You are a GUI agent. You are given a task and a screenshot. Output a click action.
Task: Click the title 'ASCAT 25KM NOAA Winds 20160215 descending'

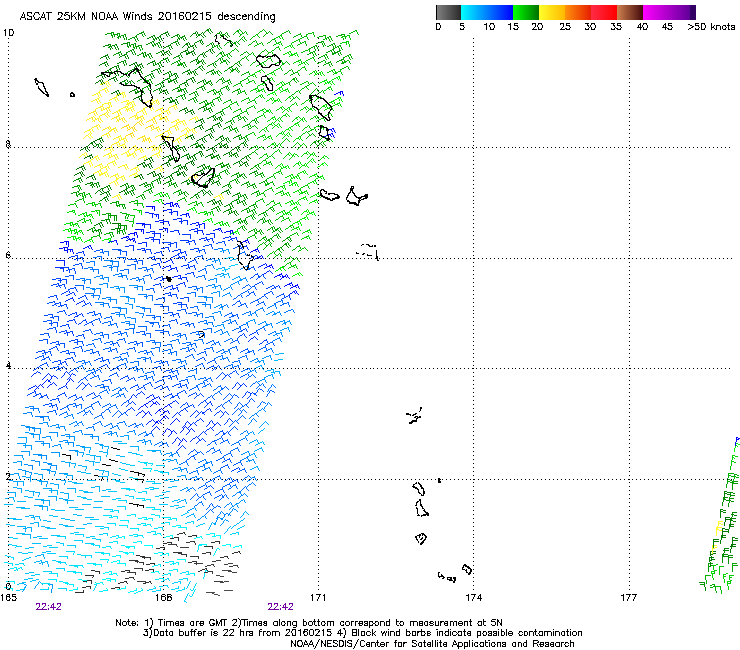(147, 17)
